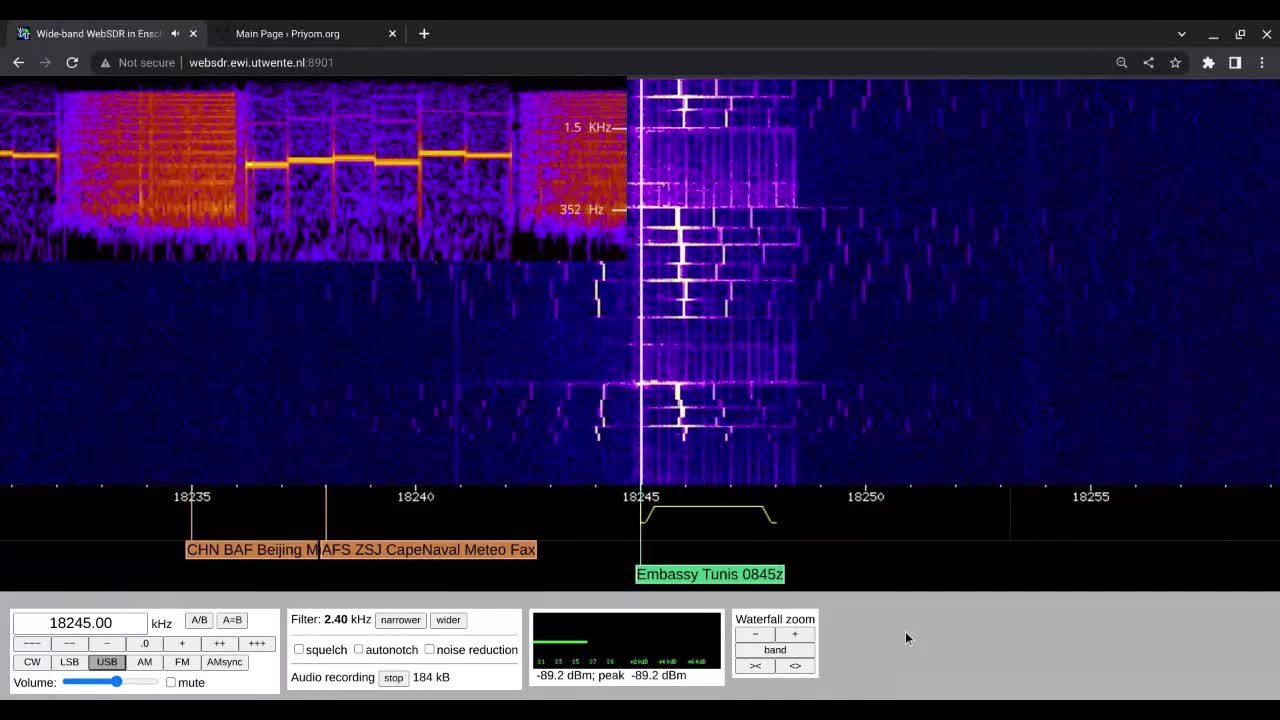
Task: Click the S-meter signal strength display
Action: [x=626, y=640]
